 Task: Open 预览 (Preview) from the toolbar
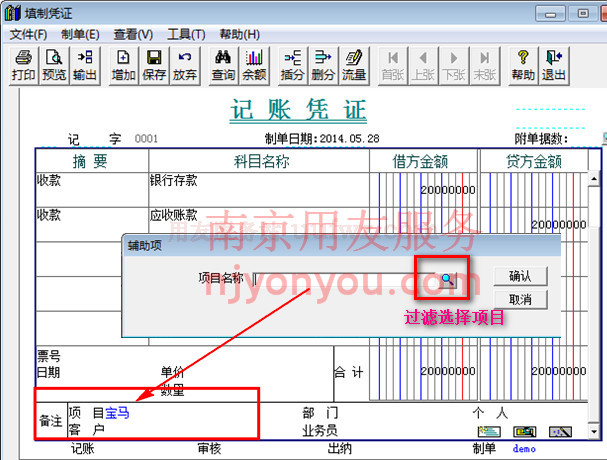(x=54, y=65)
